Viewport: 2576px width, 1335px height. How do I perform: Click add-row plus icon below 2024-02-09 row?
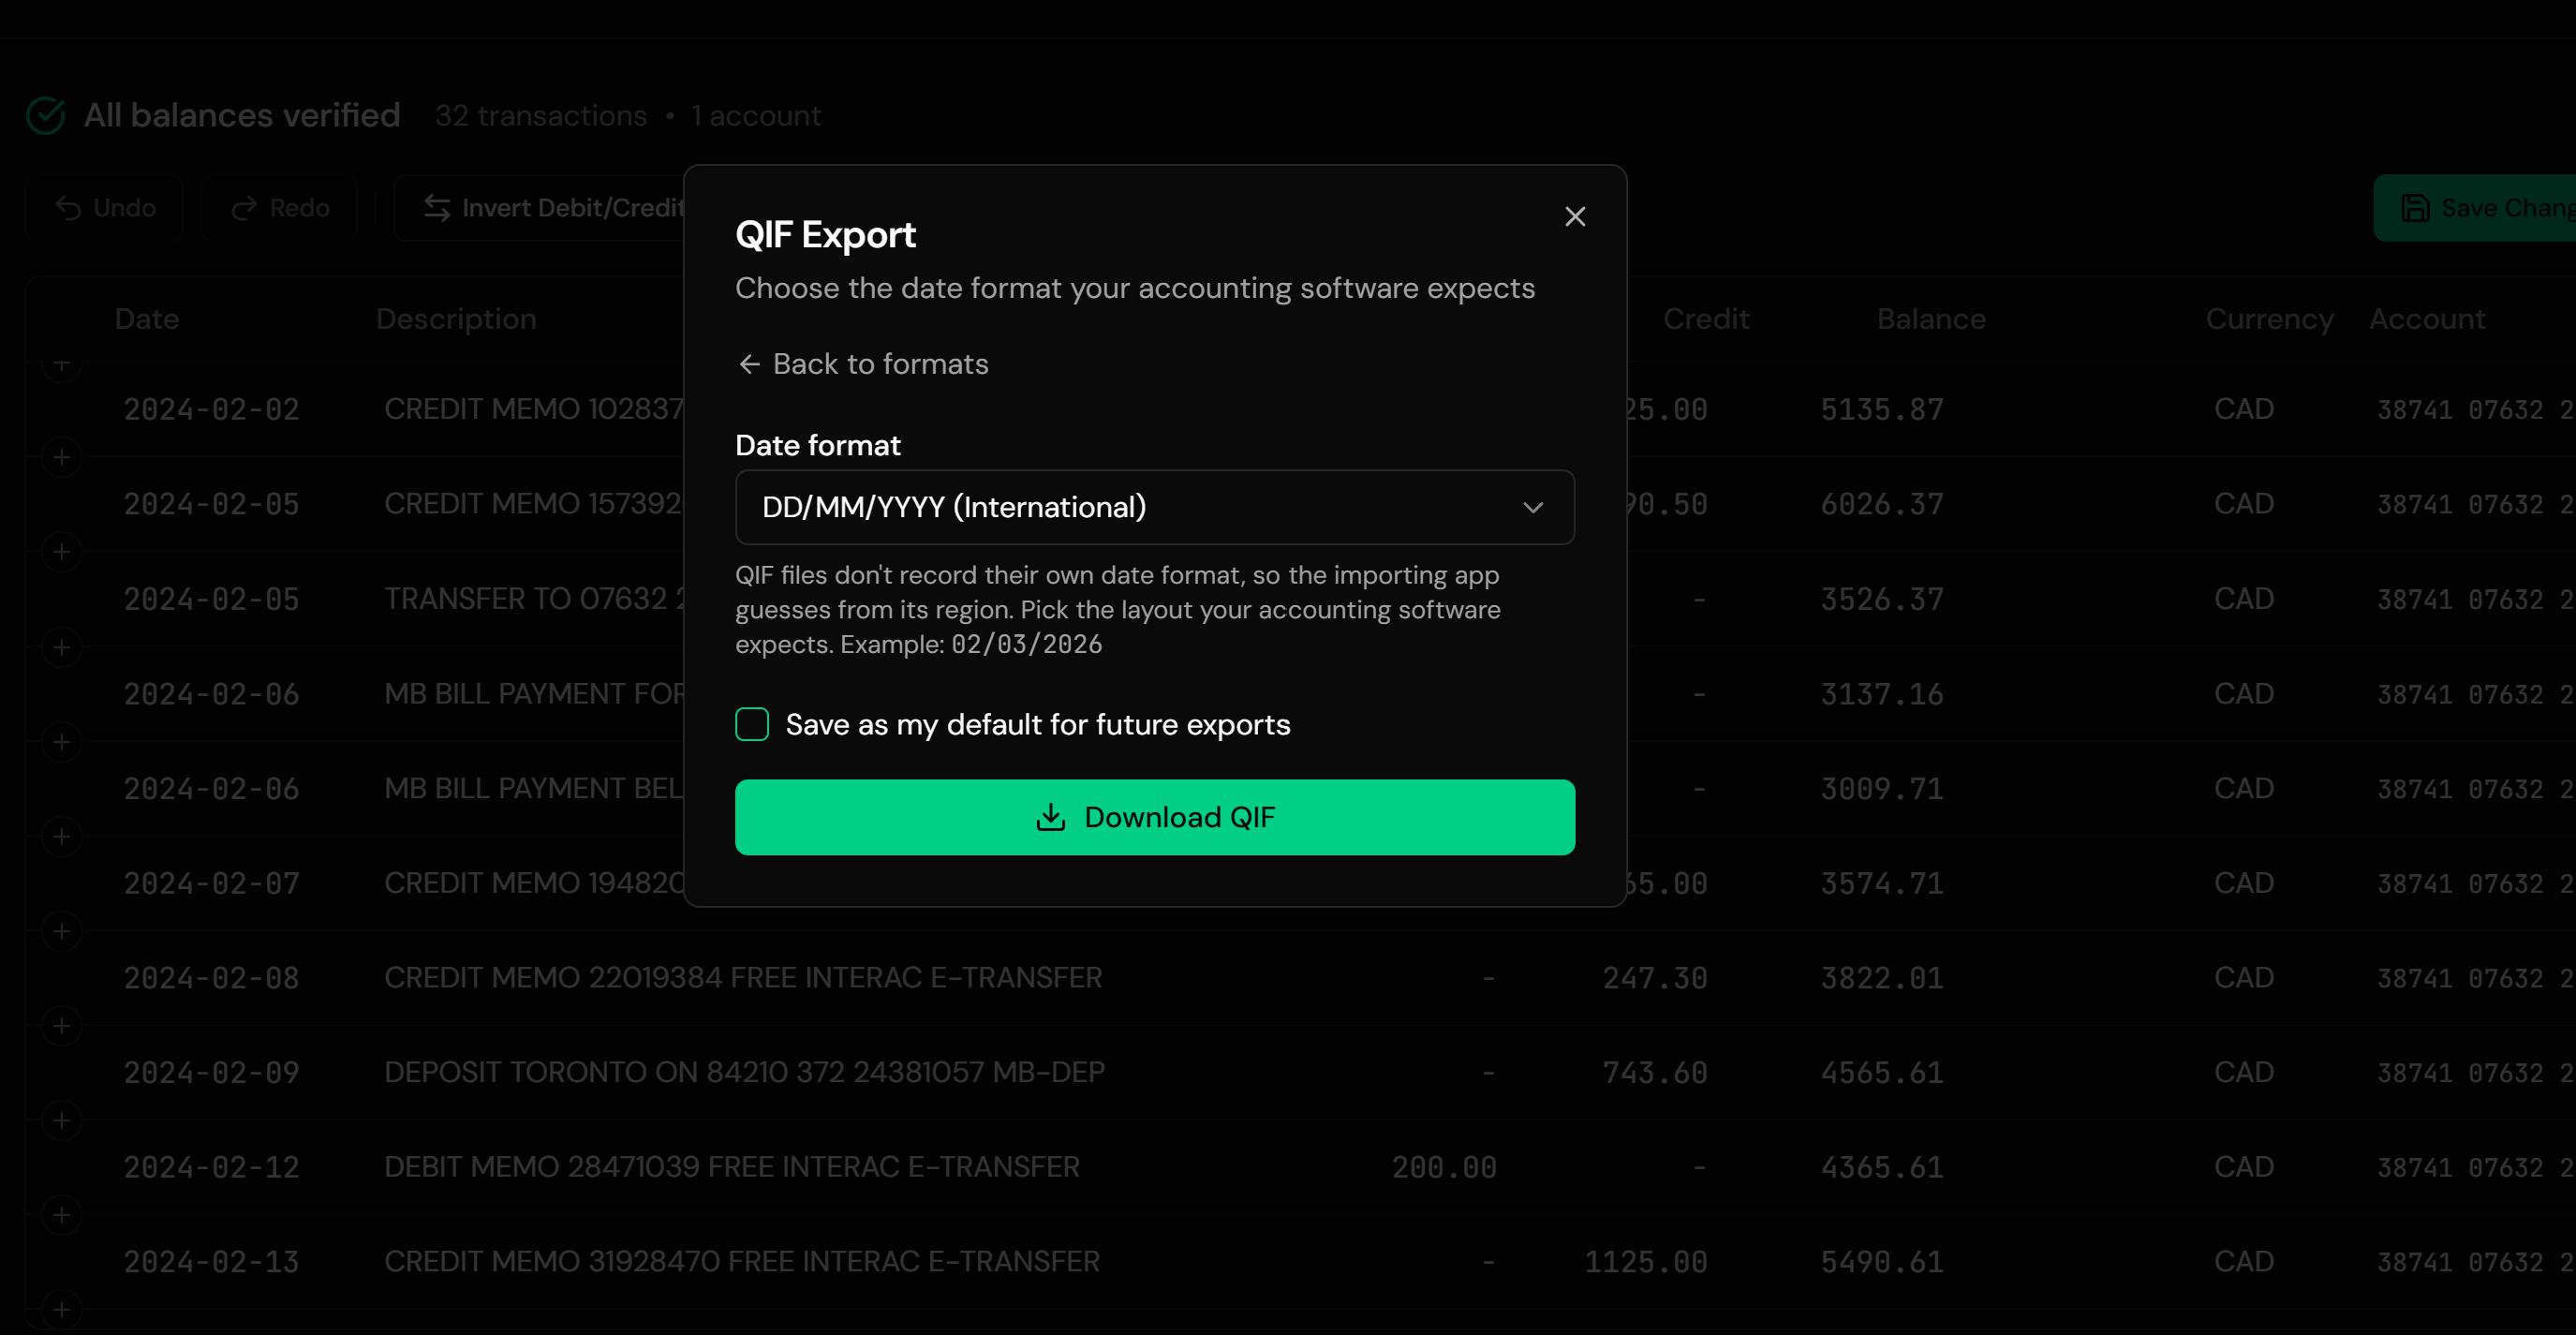coord(62,1120)
